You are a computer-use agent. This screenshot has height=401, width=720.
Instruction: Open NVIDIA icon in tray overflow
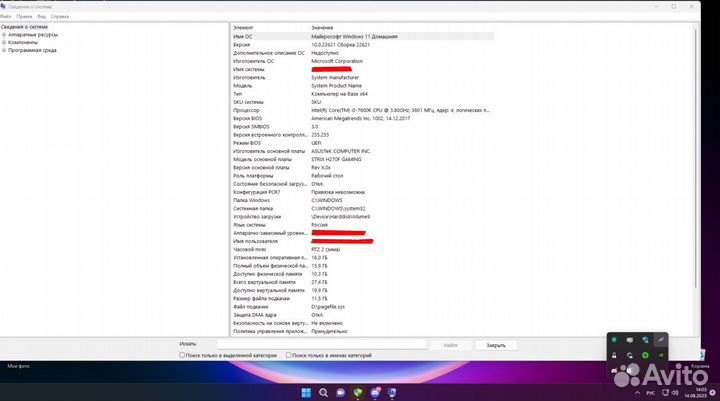661,355
